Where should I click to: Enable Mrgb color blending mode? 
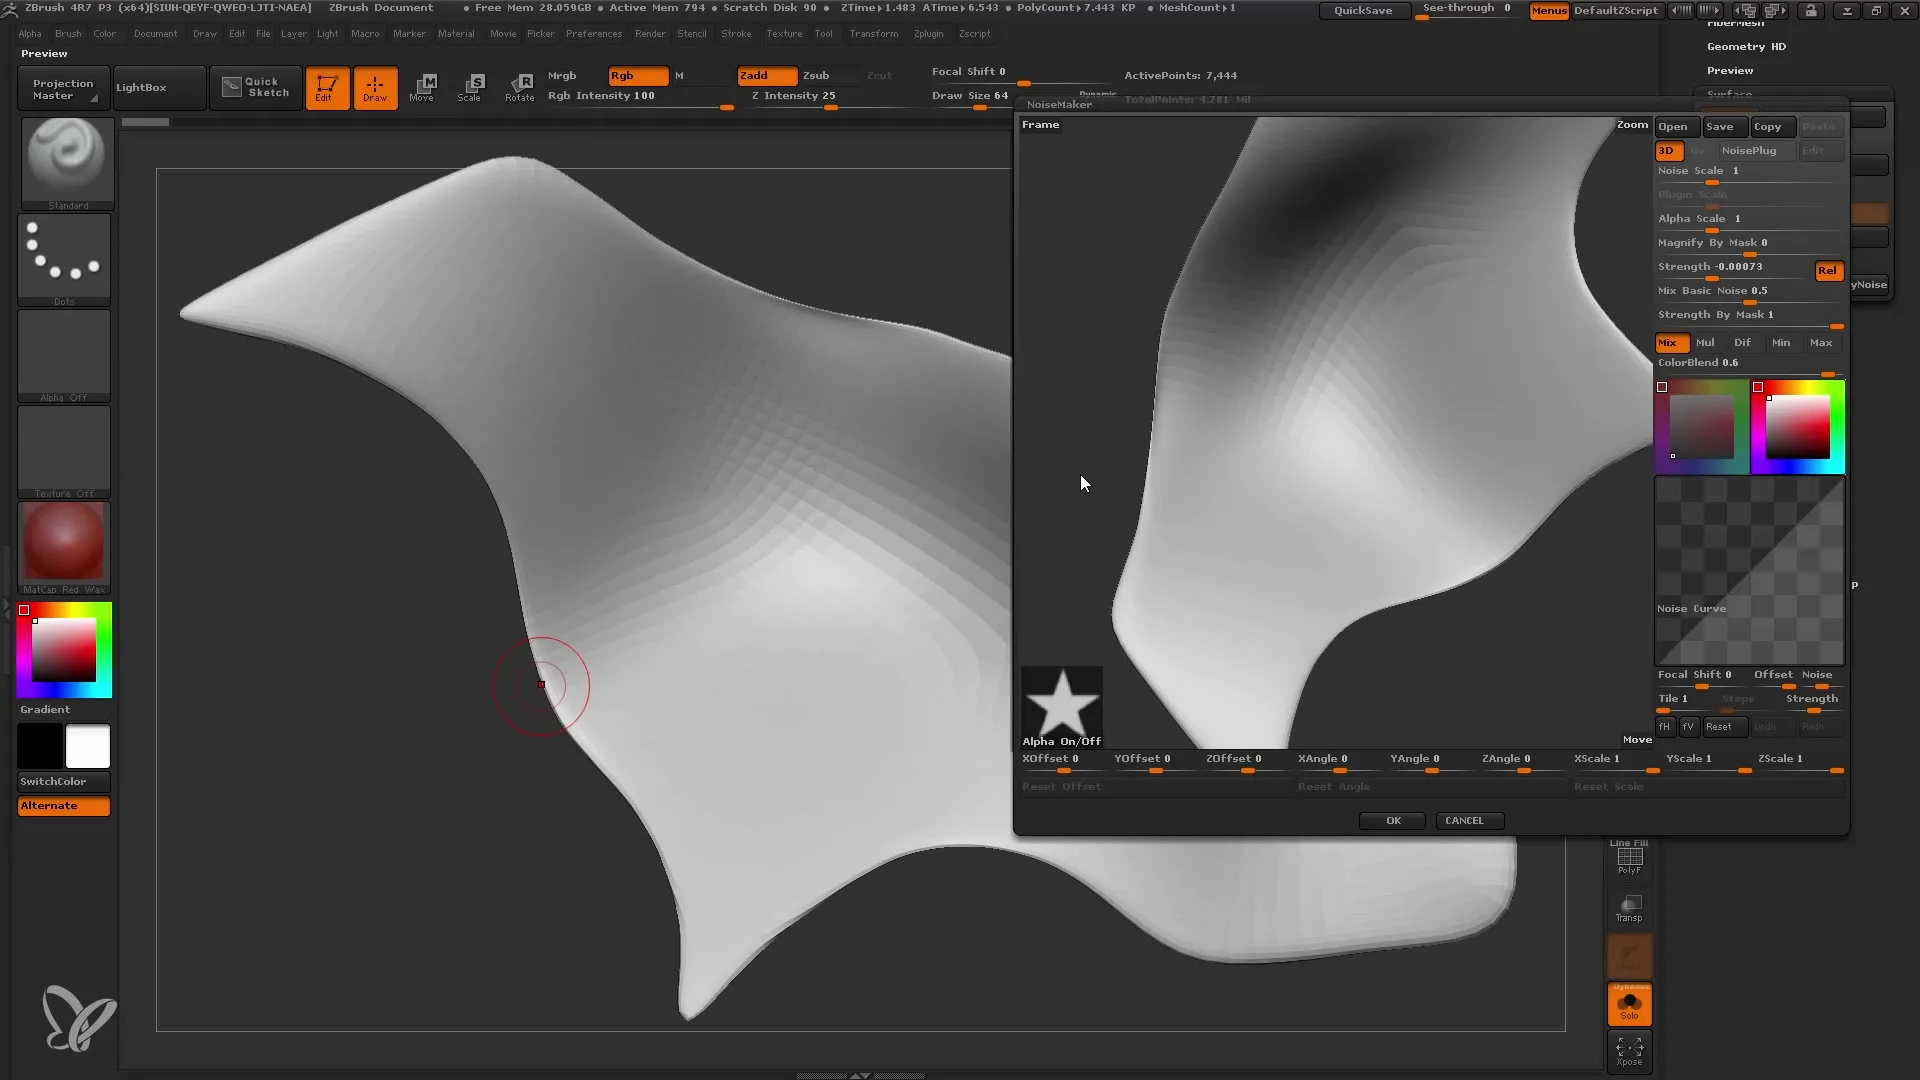[562, 75]
